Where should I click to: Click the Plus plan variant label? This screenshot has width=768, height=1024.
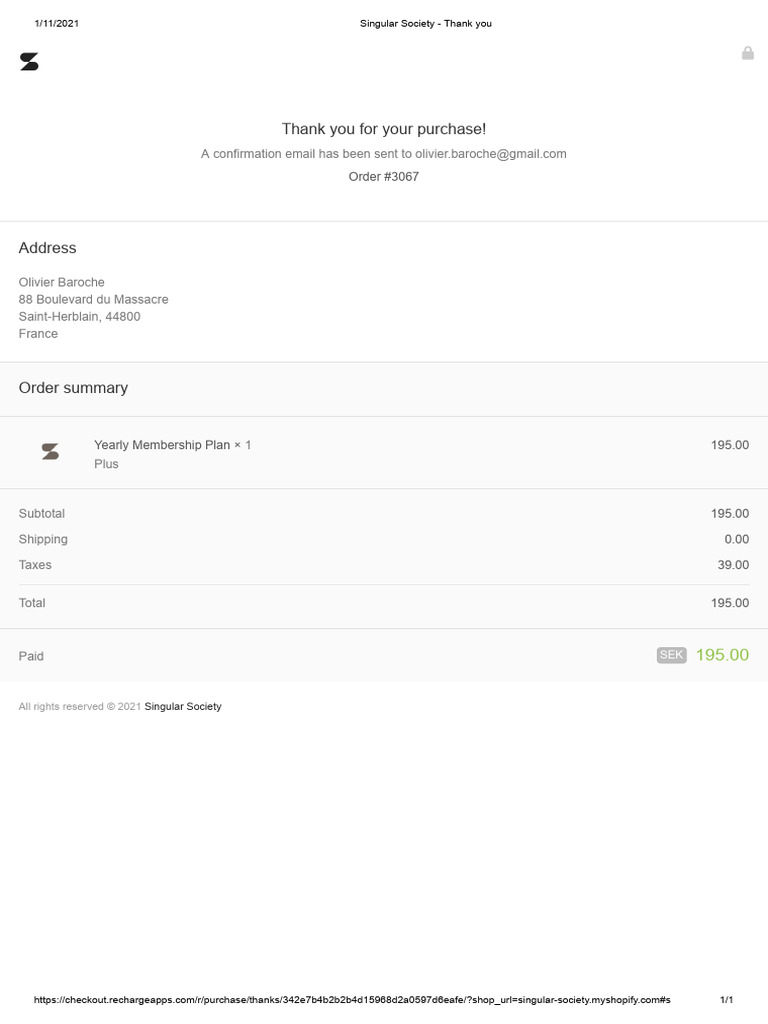(x=106, y=464)
